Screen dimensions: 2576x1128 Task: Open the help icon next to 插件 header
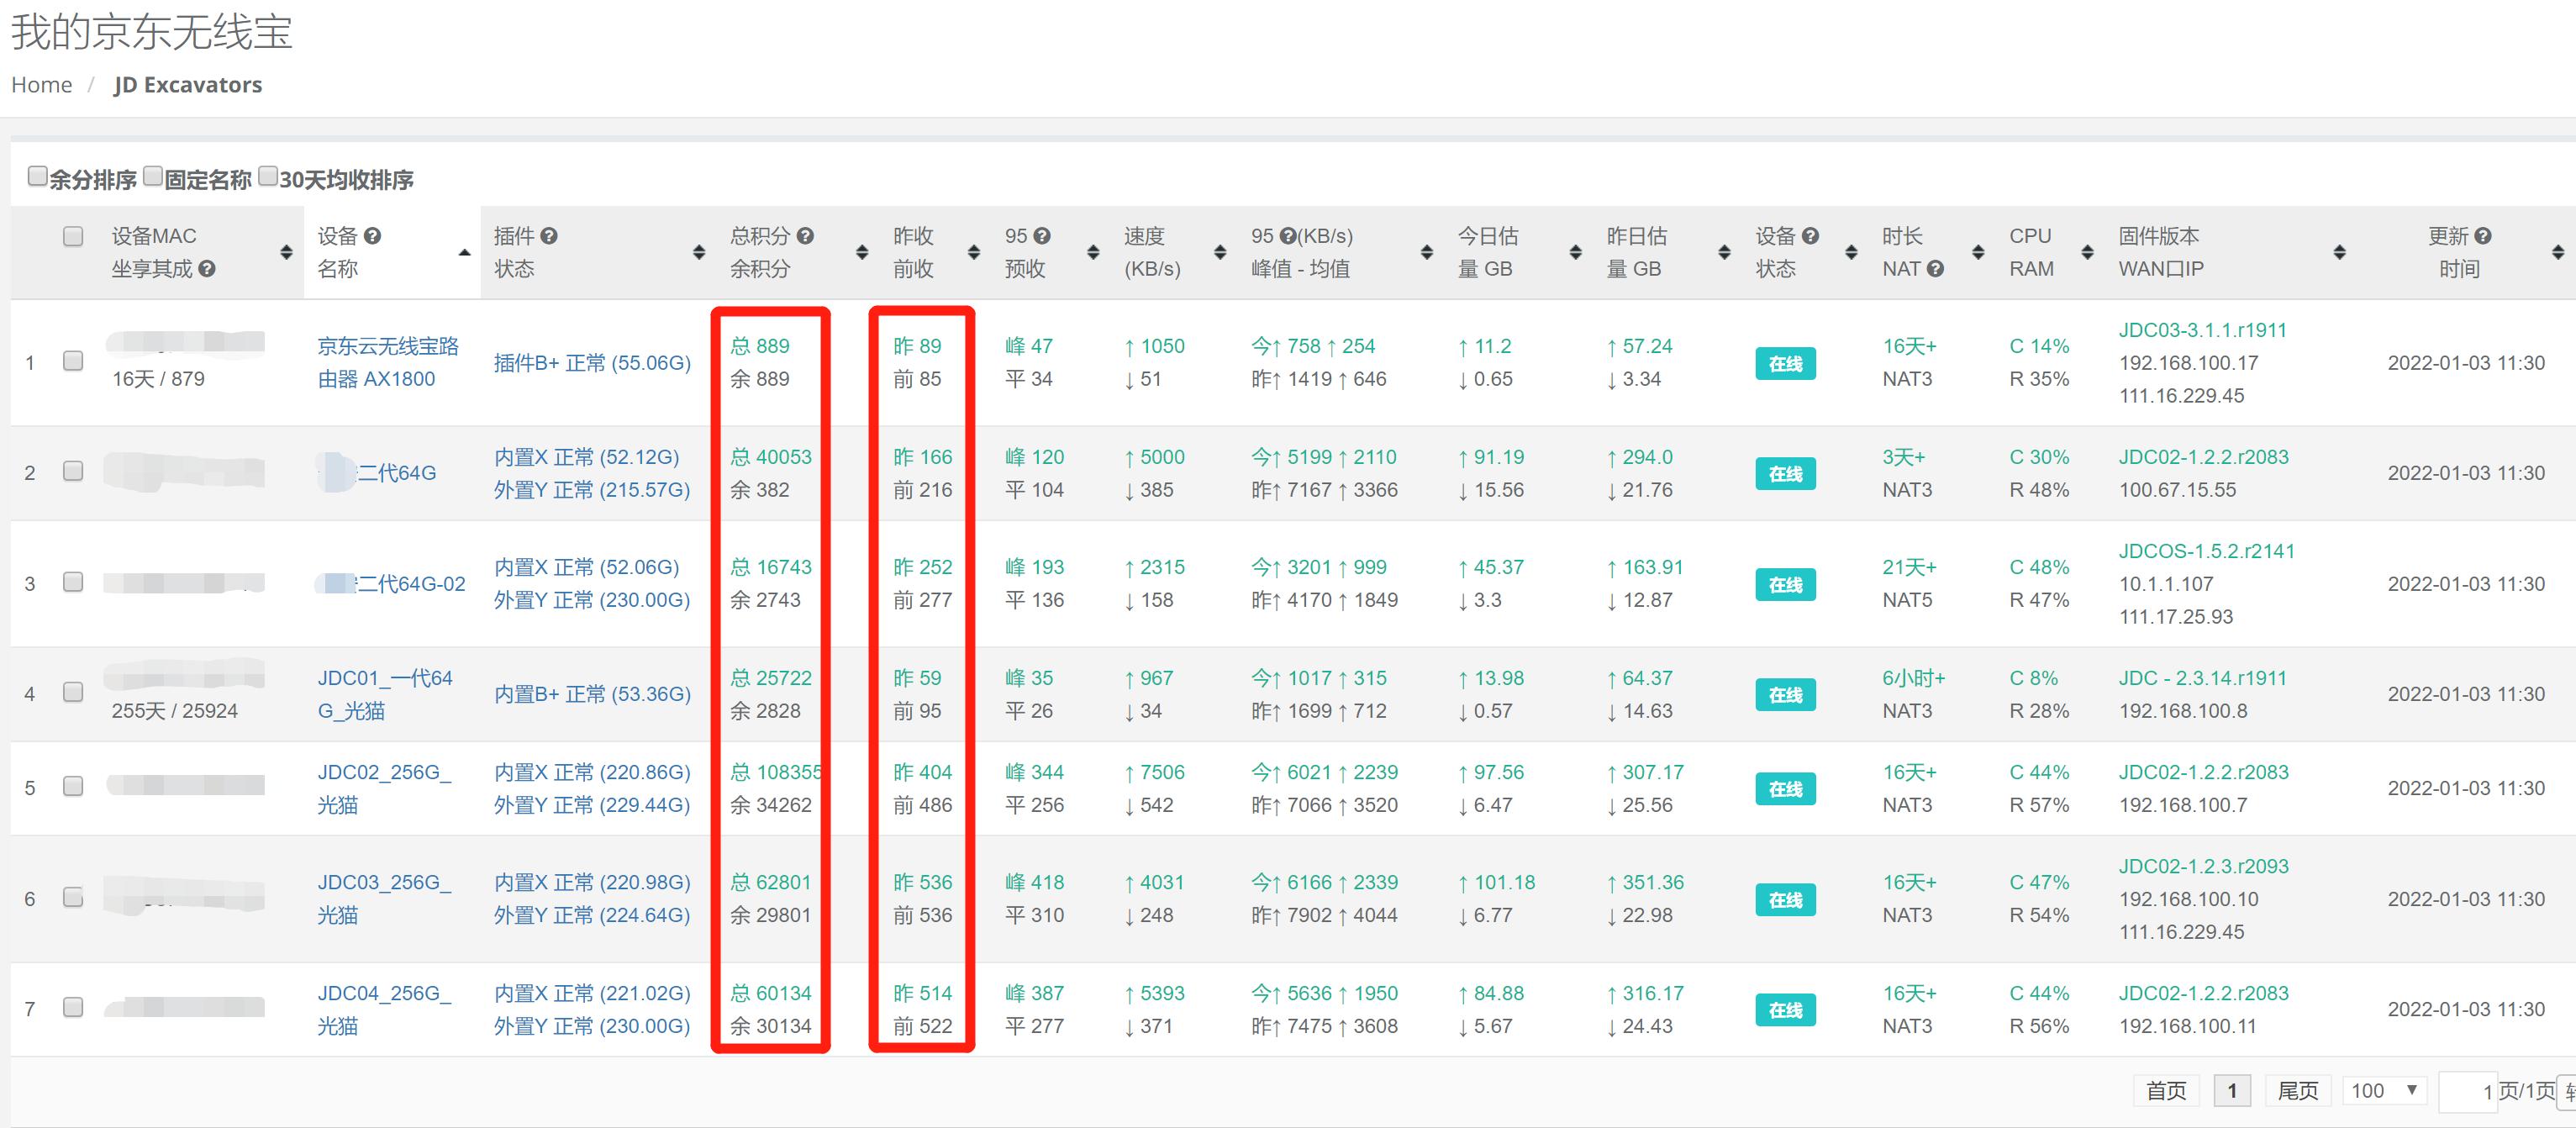(x=548, y=236)
